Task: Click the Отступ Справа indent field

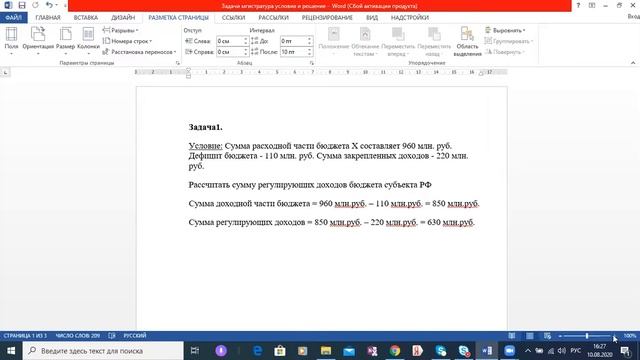Action: pos(230,52)
